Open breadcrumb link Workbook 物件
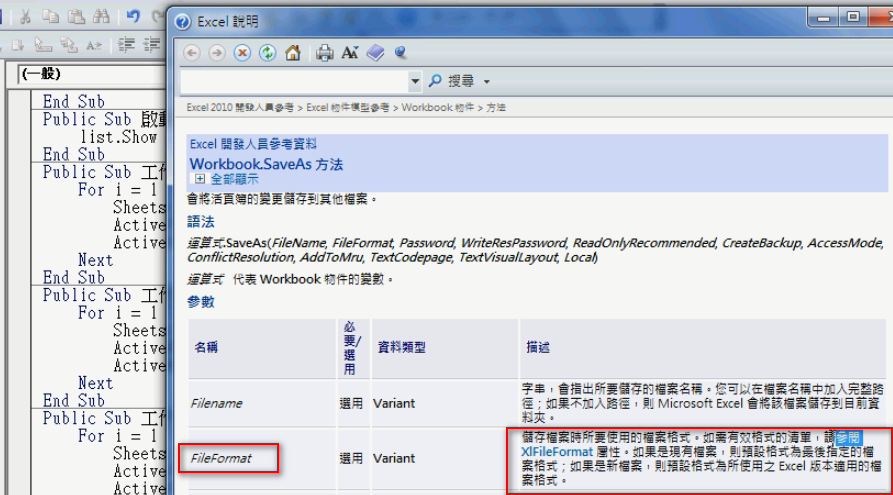This screenshot has height=495, width=893. pyautogui.click(x=437, y=107)
